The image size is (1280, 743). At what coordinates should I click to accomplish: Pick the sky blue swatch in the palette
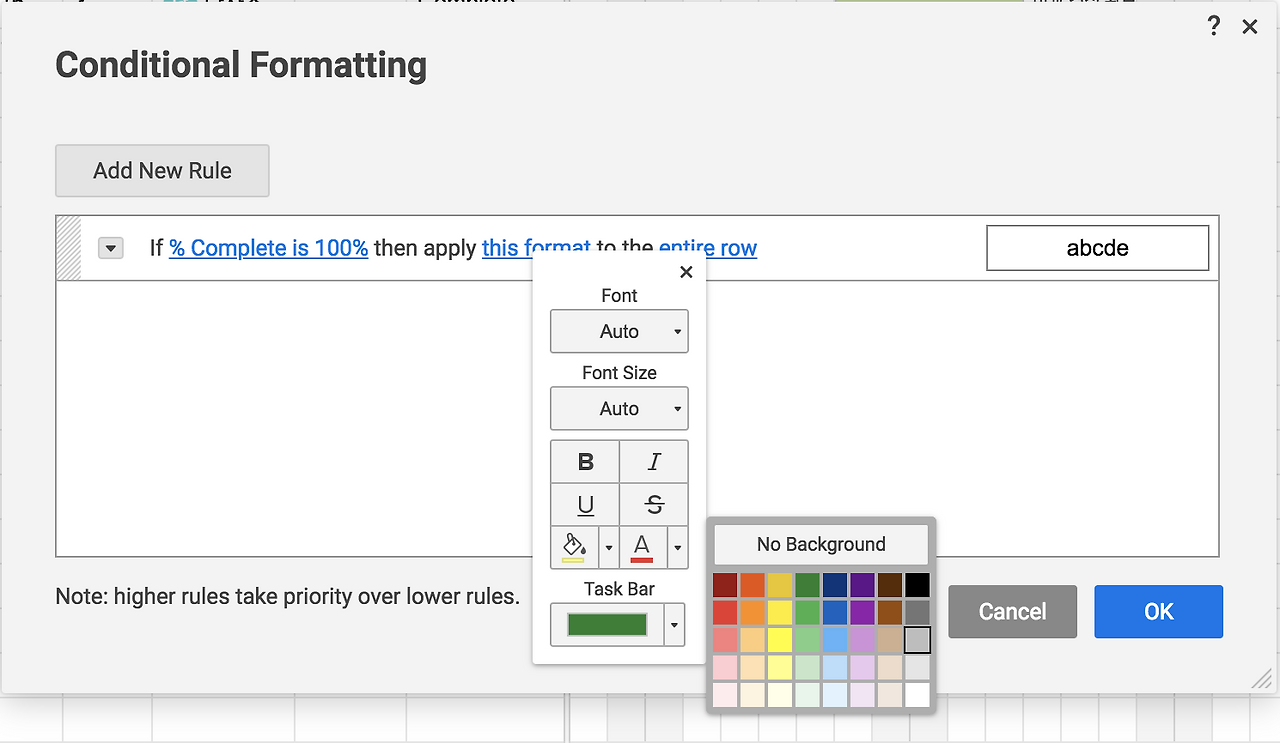pyautogui.click(x=835, y=640)
